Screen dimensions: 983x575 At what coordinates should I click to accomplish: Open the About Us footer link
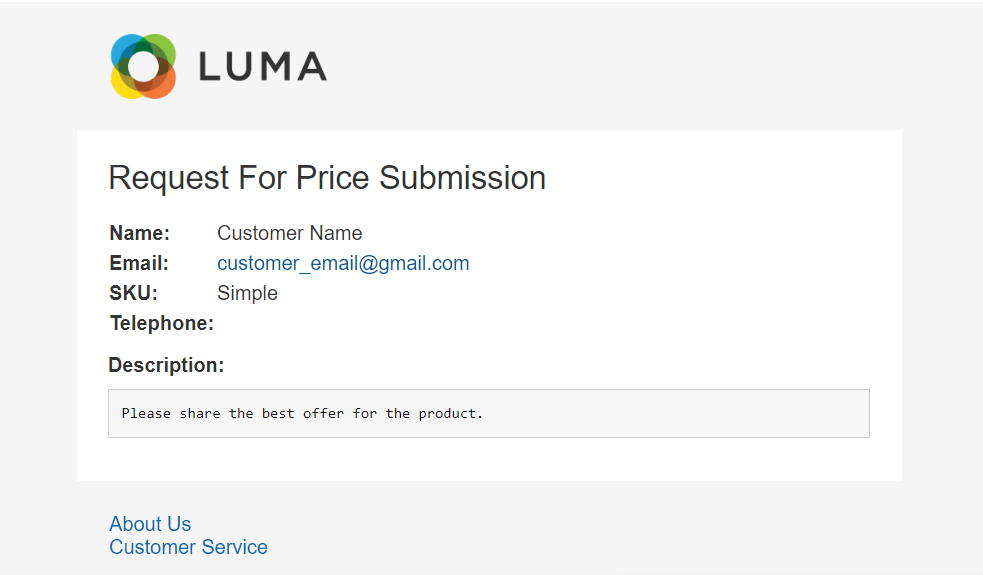click(x=150, y=524)
